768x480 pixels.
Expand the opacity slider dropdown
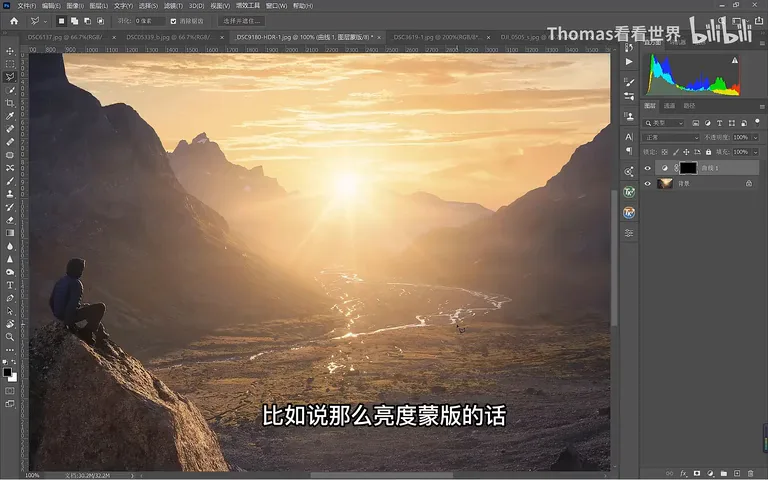(755, 138)
